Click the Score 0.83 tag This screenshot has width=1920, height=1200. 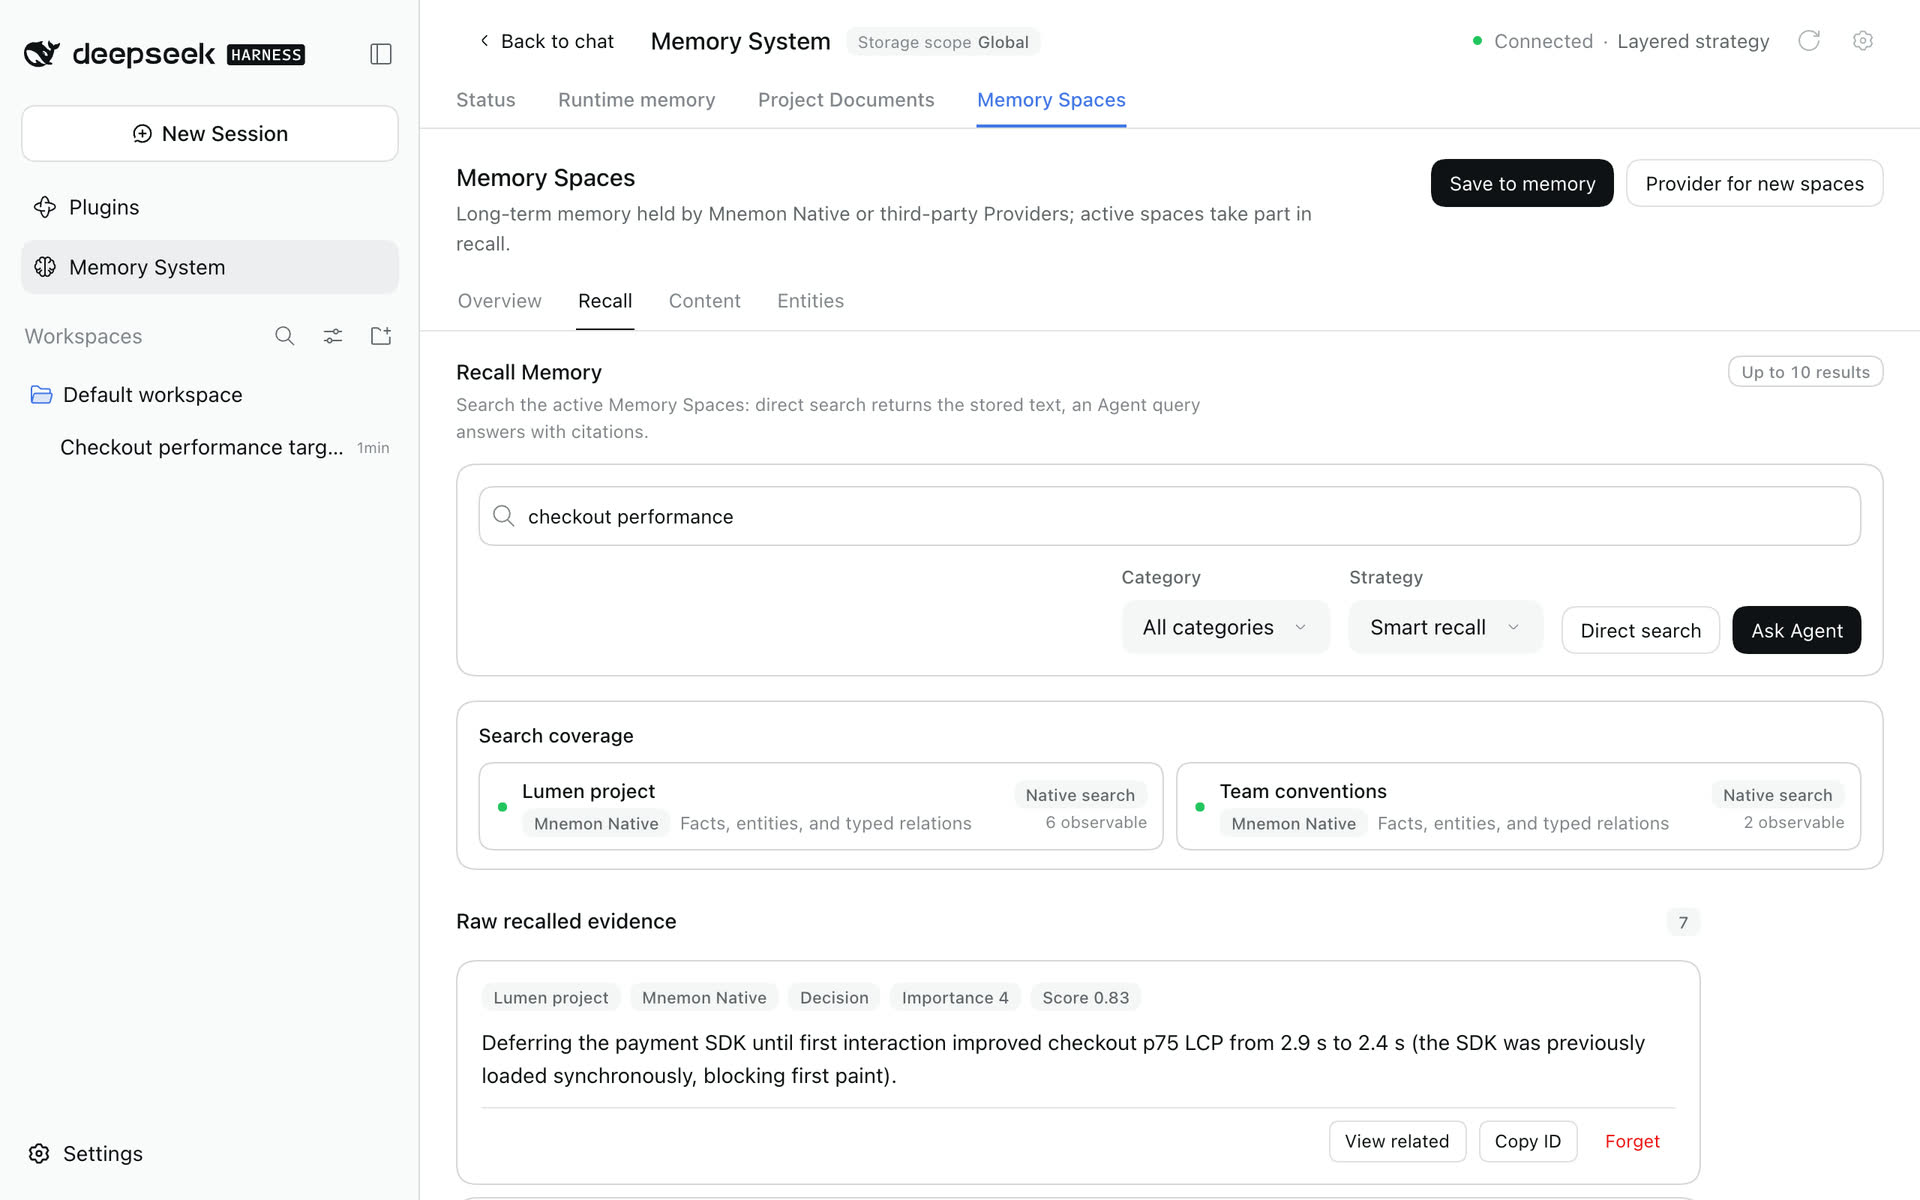(x=1085, y=997)
